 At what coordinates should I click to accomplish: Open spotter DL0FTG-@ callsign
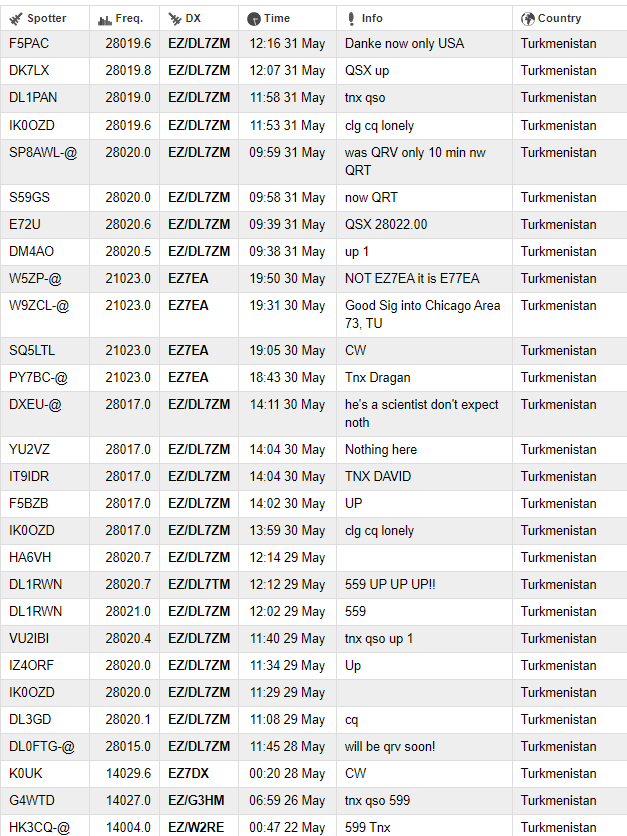click(x=42, y=746)
